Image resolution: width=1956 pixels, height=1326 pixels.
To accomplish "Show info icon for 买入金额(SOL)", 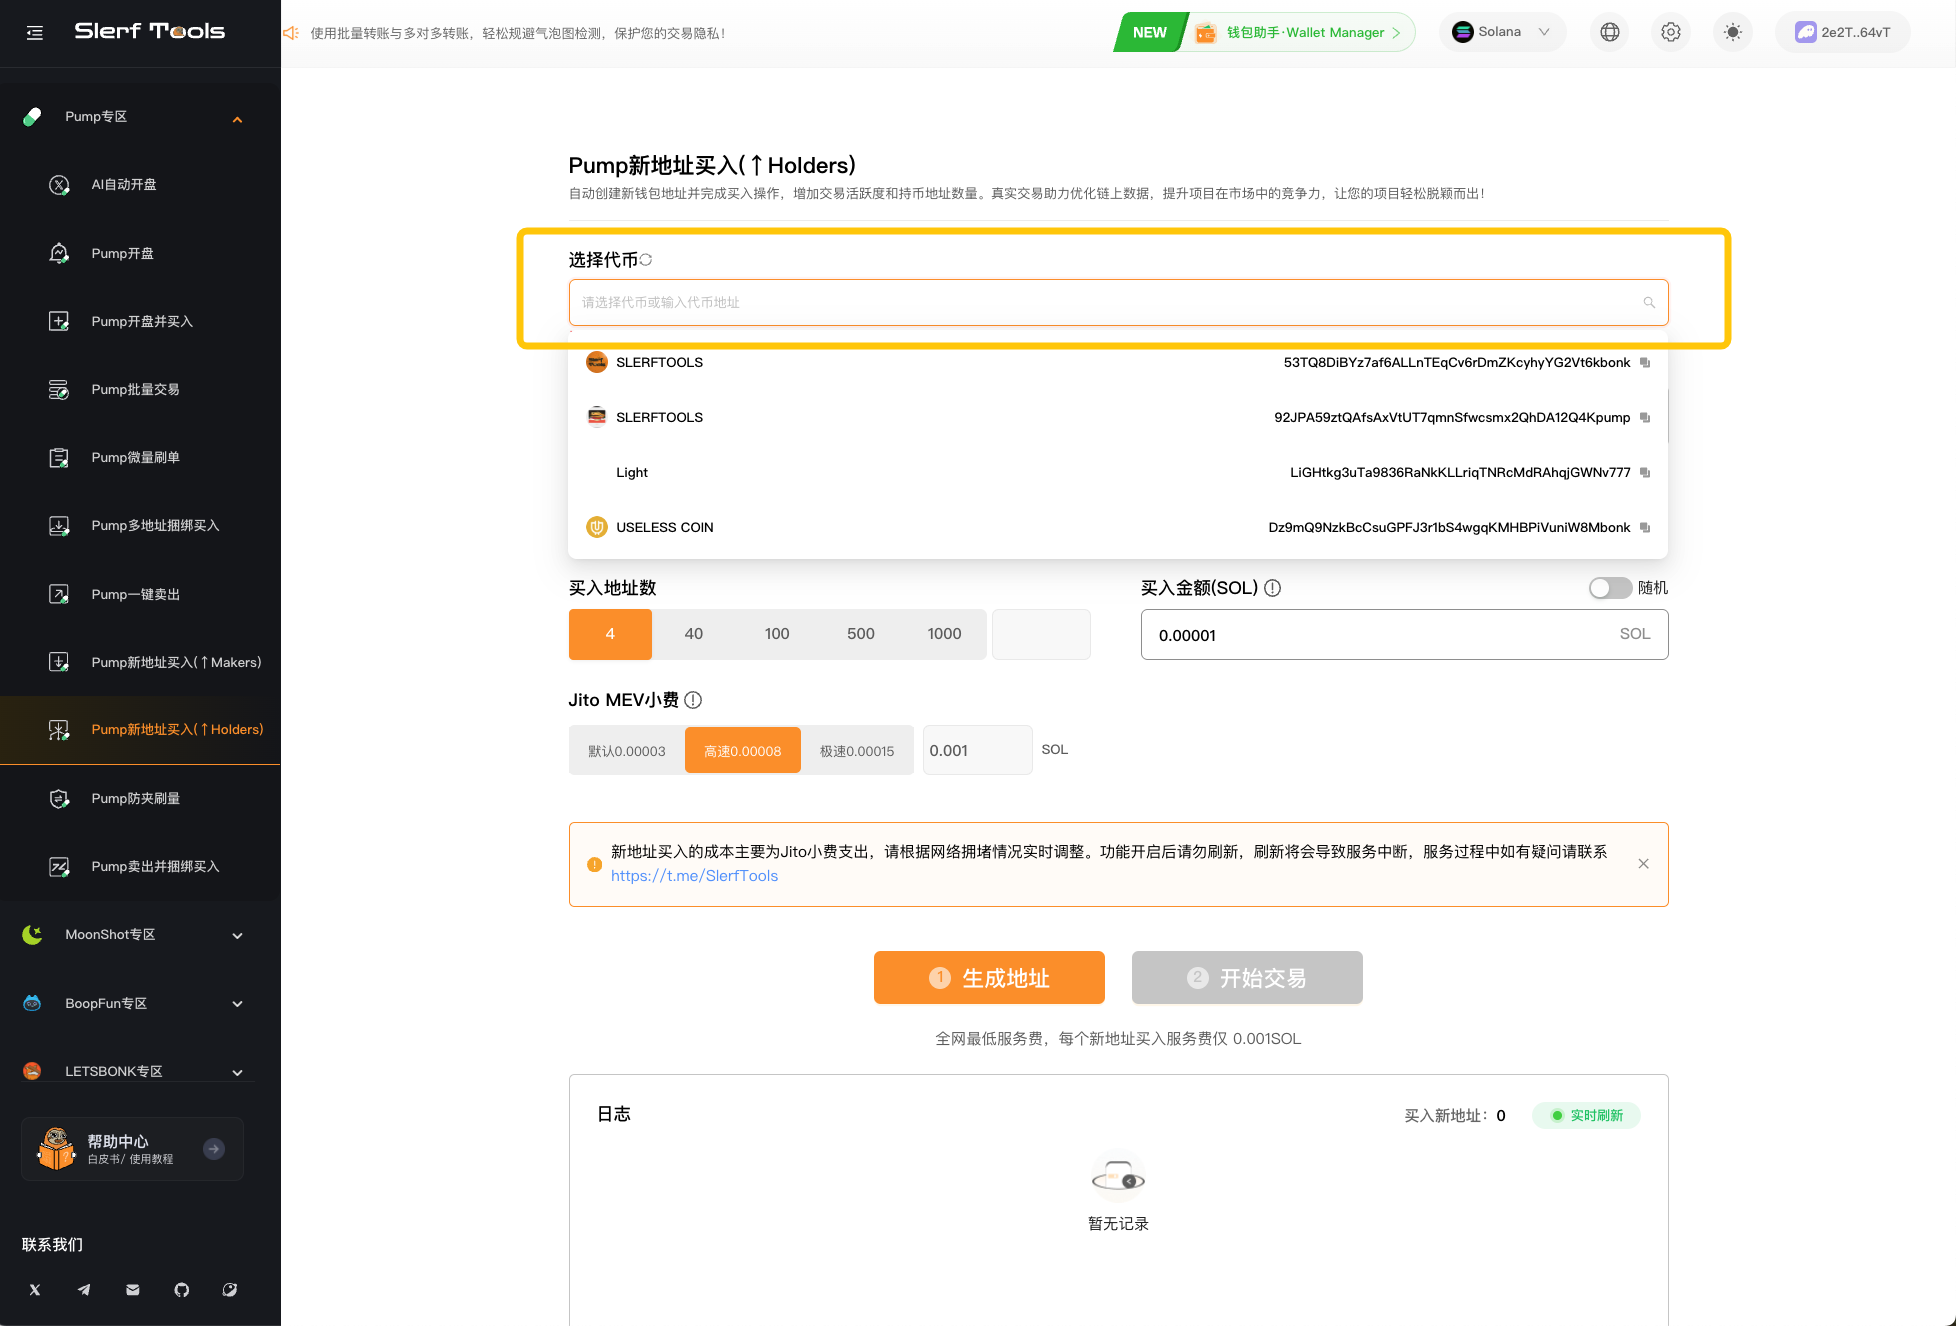I will 1273,588.
